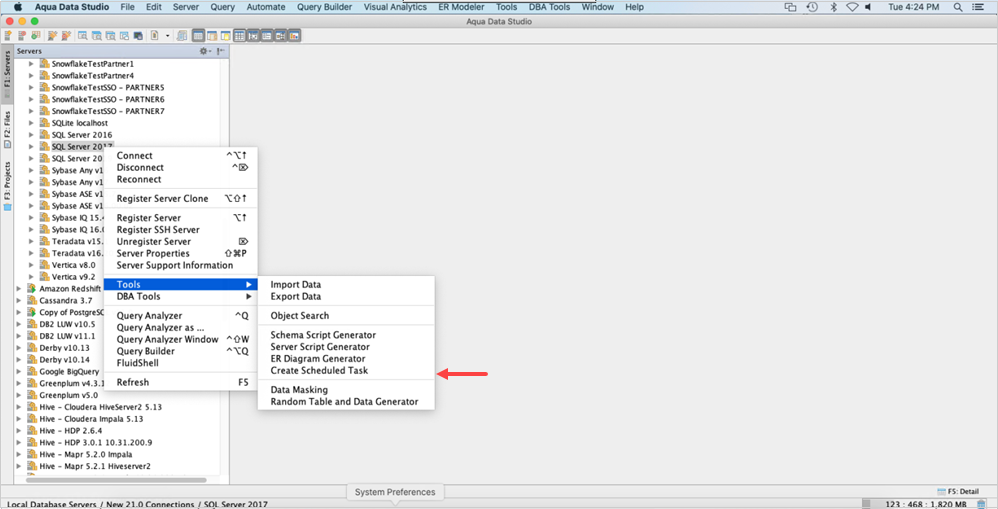Click the Wi-Fi icon in macOS menu bar
The image size is (998, 509).
point(852,7)
